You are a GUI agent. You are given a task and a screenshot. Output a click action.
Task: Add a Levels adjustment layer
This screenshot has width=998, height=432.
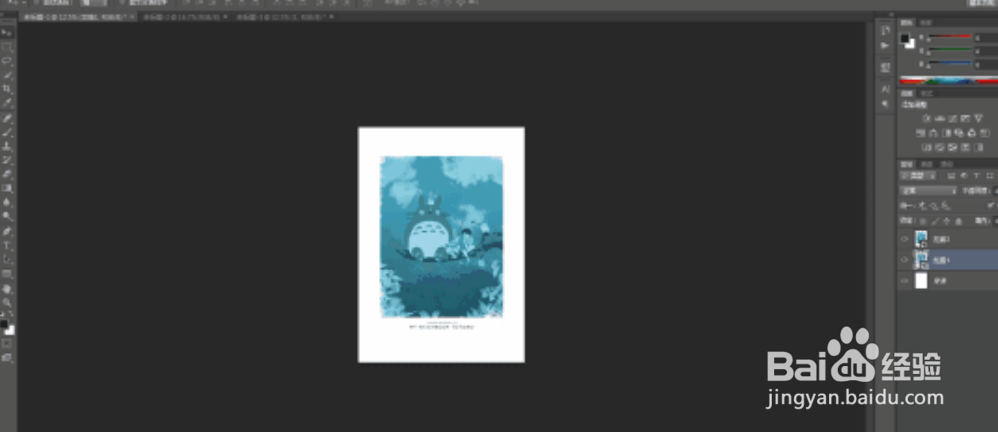[939, 118]
